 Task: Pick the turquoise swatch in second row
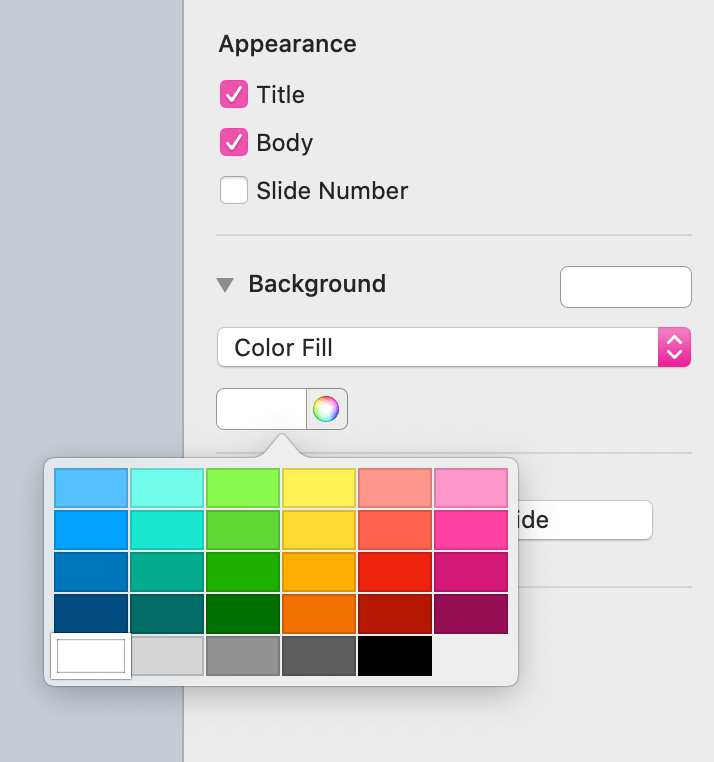click(x=167, y=530)
